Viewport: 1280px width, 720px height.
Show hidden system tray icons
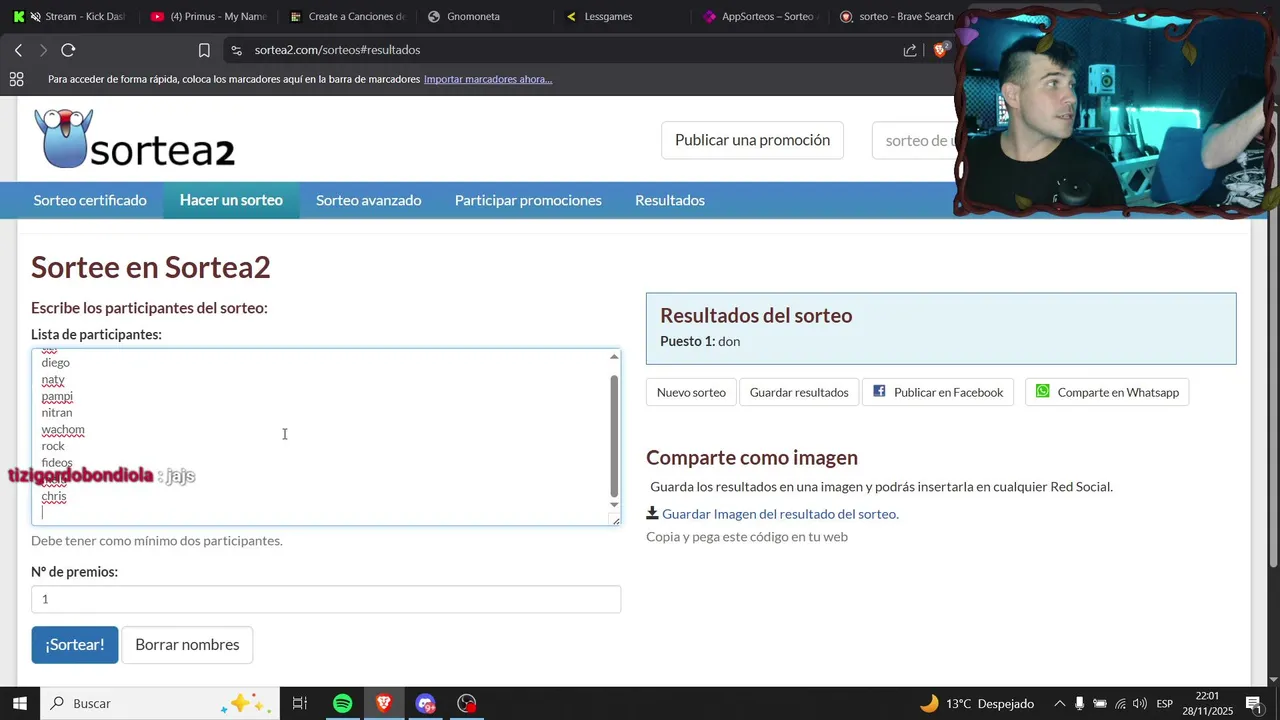[x=1060, y=703]
